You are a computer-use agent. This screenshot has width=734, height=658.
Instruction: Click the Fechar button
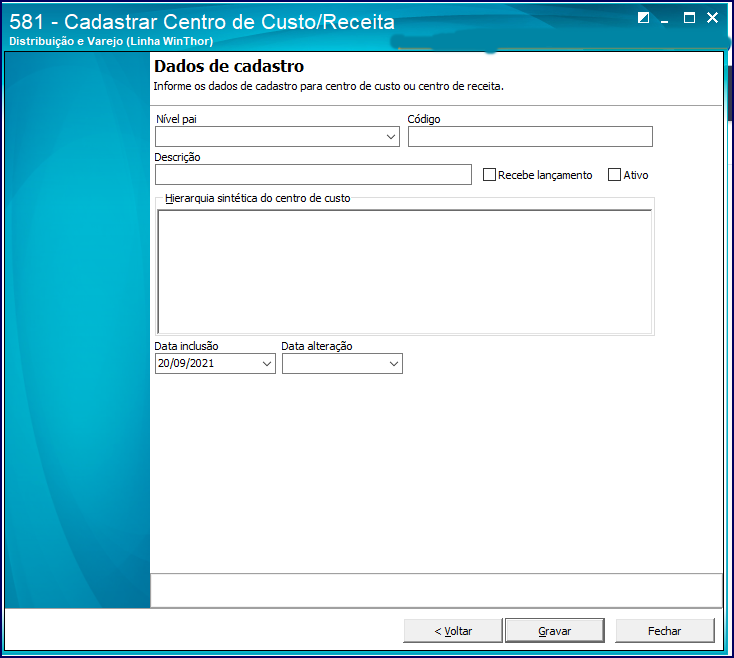point(665,631)
